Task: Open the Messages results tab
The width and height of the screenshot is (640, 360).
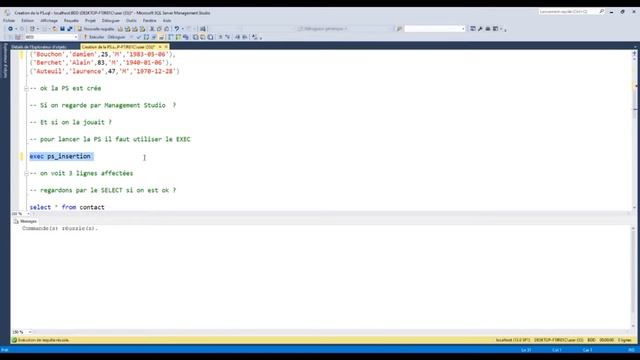Action: coord(25,221)
